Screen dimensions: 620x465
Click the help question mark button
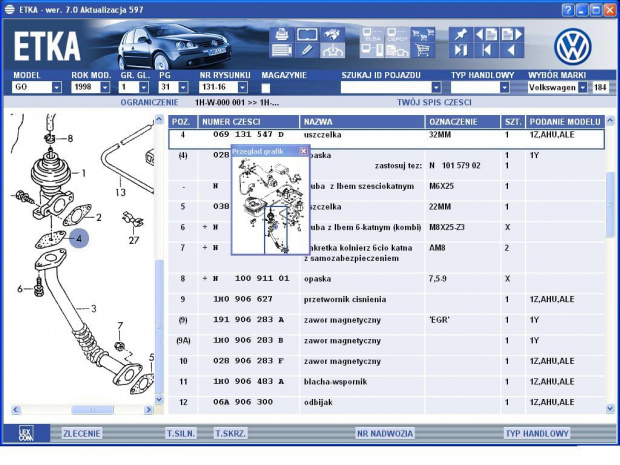tap(567, 10)
